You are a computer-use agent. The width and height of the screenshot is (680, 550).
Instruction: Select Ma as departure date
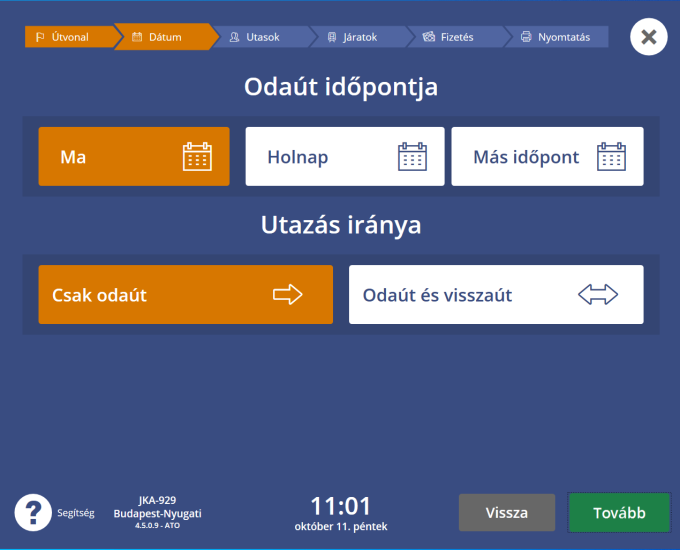tap(134, 157)
